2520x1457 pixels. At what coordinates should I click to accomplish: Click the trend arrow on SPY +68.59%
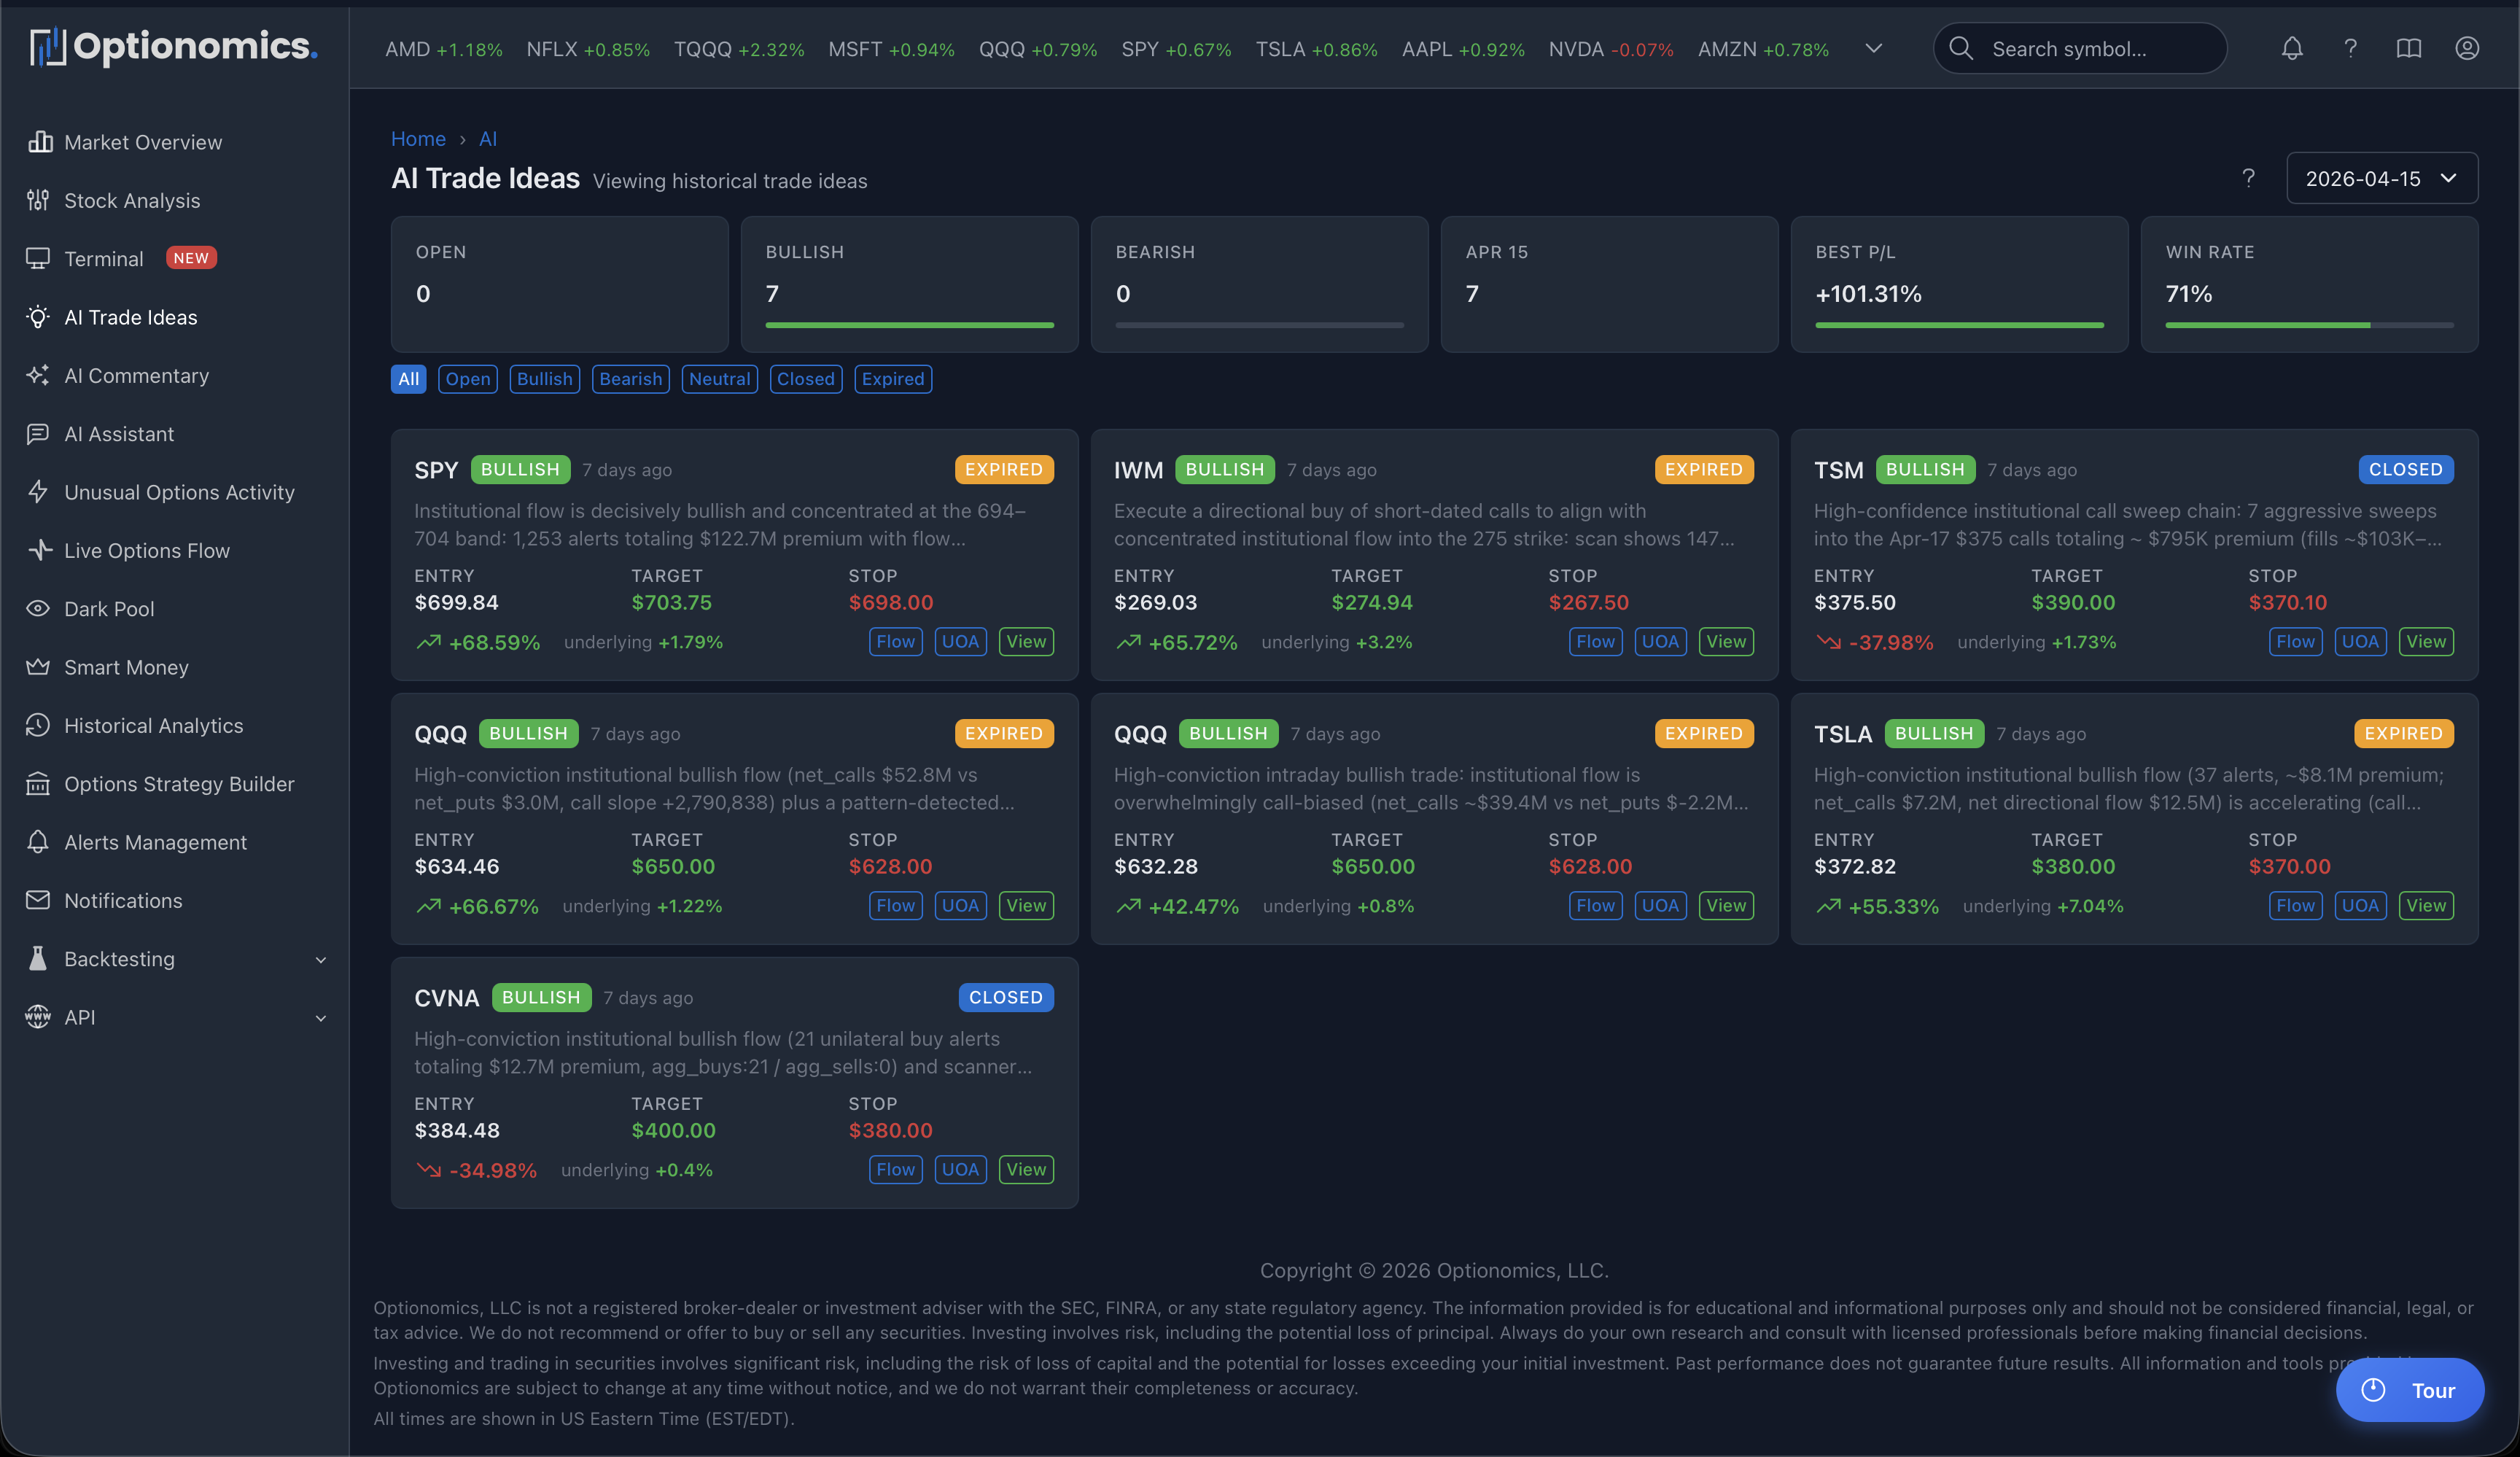428,642
